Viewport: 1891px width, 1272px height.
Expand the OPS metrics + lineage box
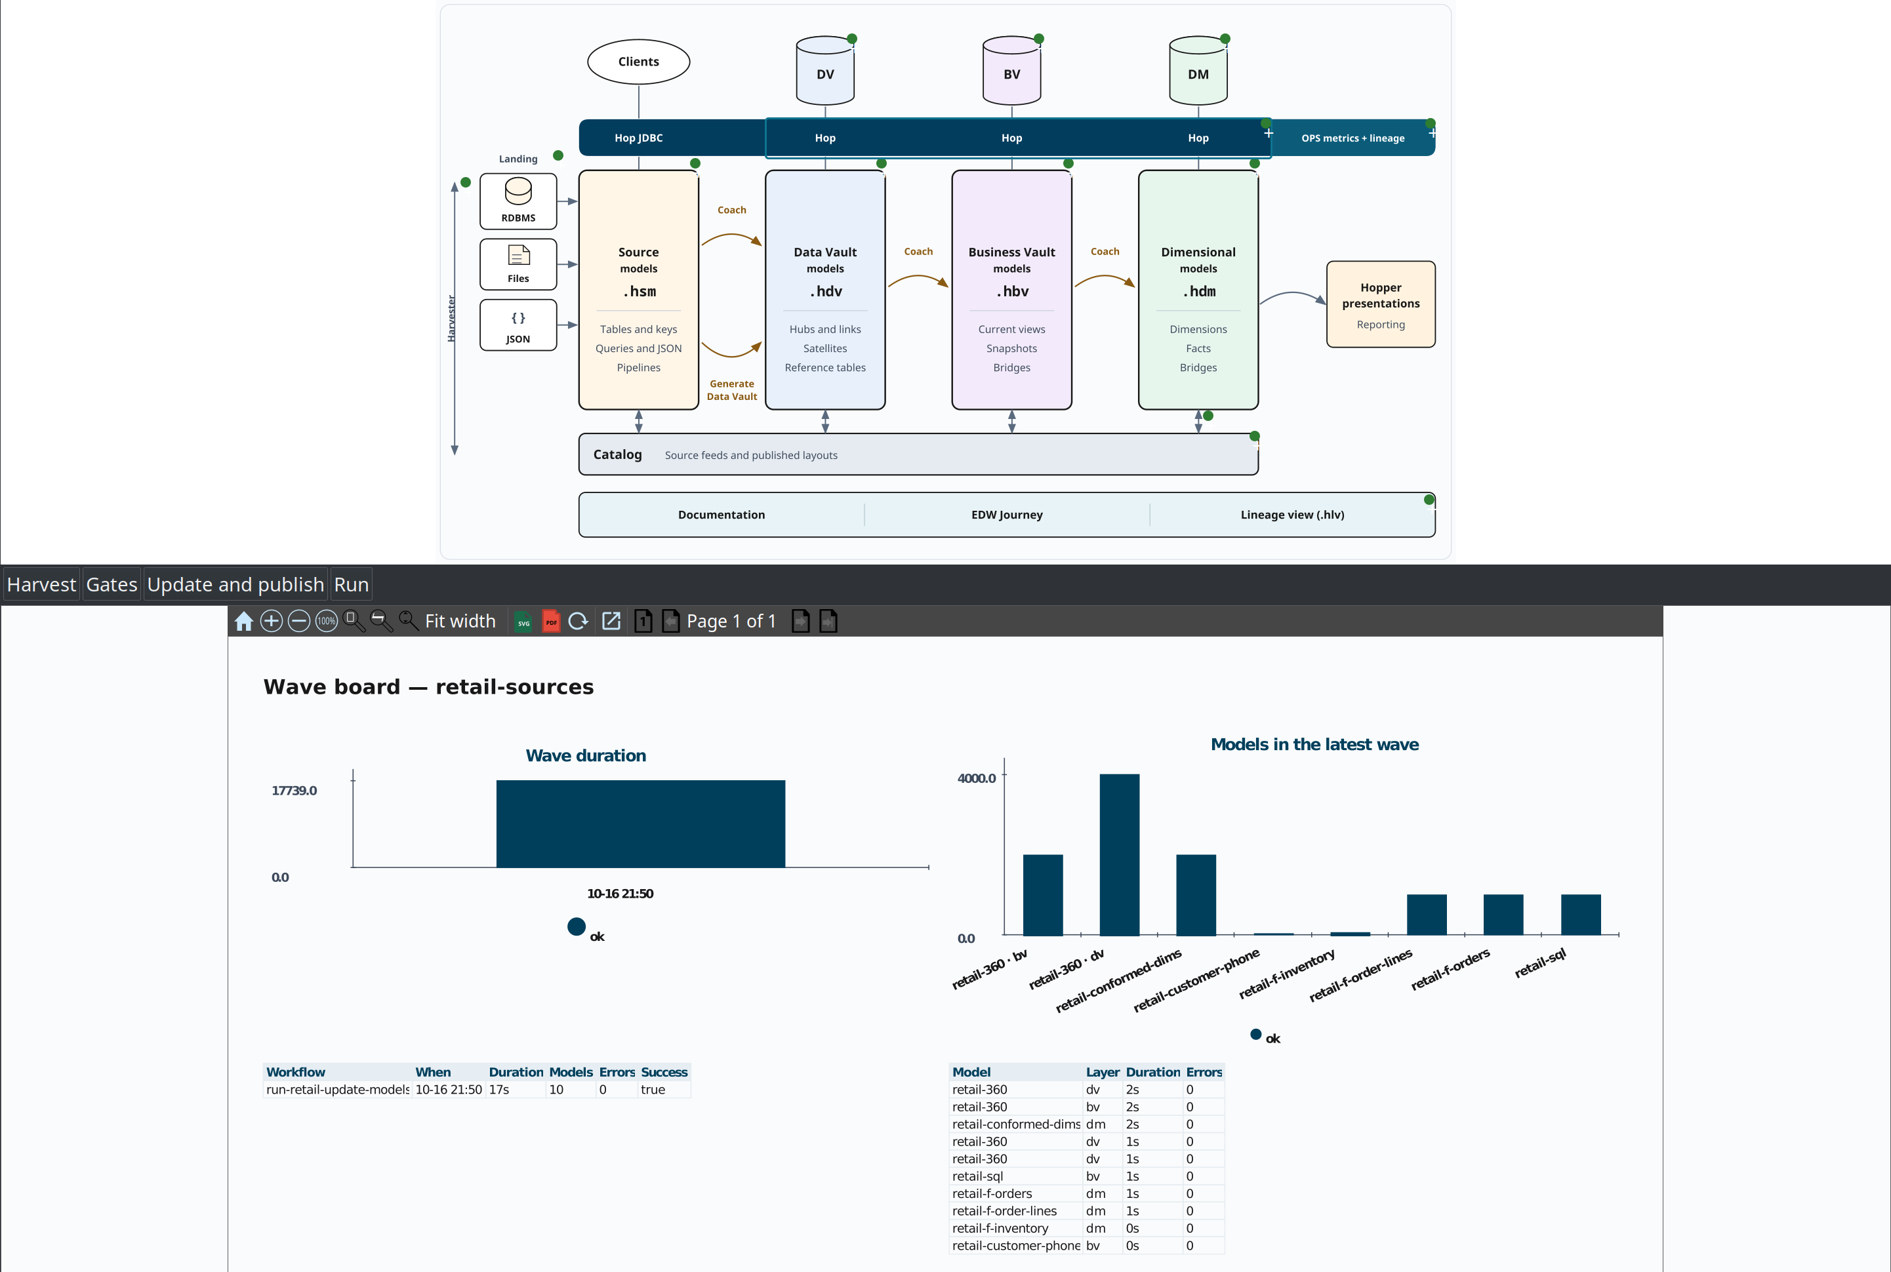pos(1432,133)
